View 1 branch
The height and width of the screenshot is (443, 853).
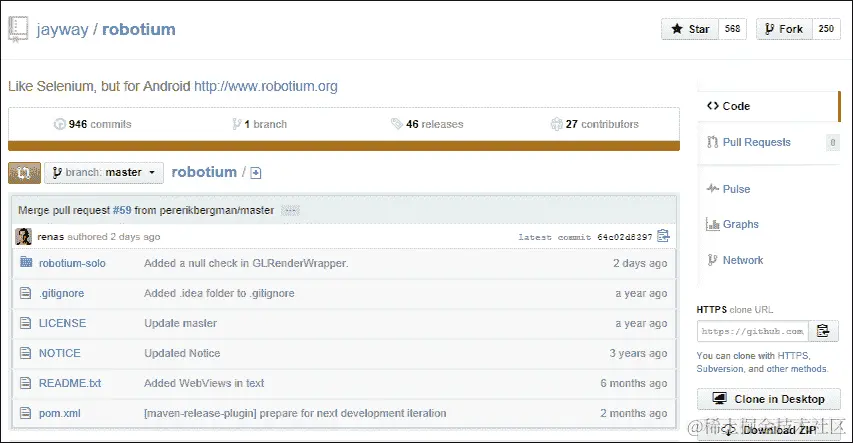point(259,124)
